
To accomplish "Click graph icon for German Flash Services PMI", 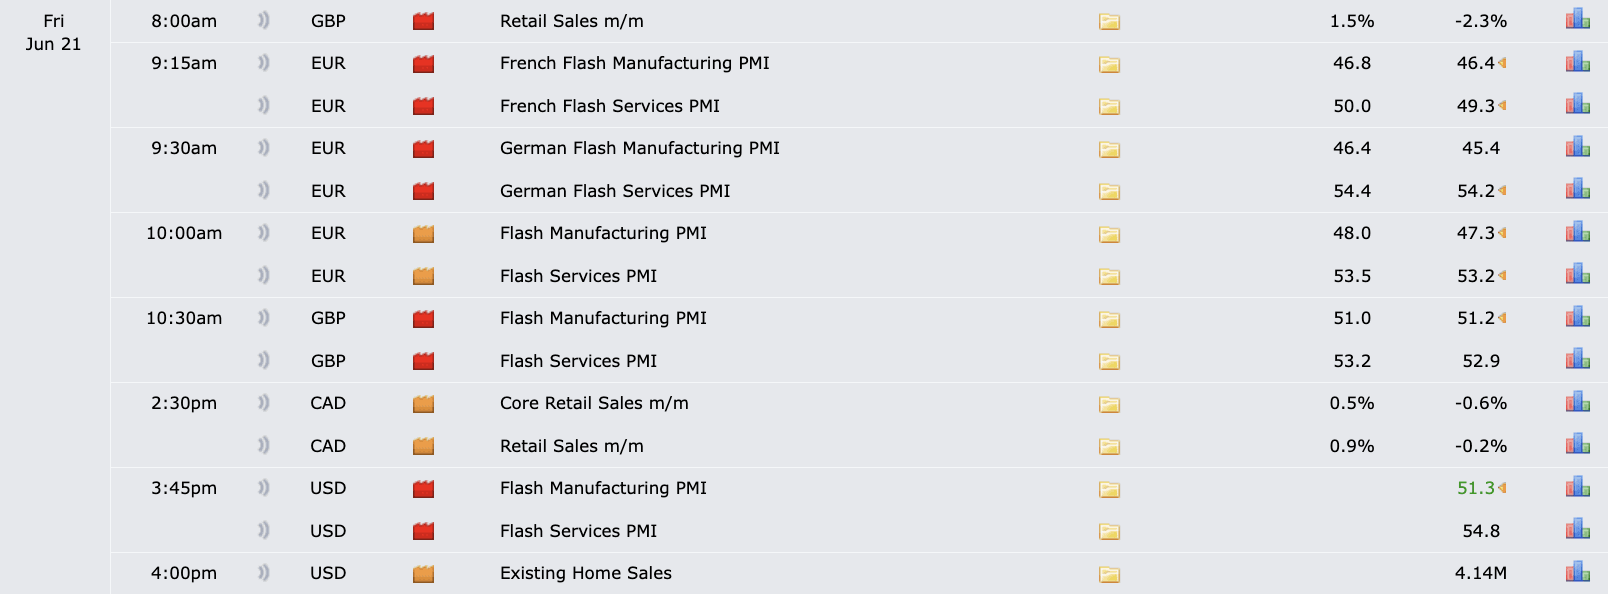I will pyautogui.click(x=1578, y=189).
